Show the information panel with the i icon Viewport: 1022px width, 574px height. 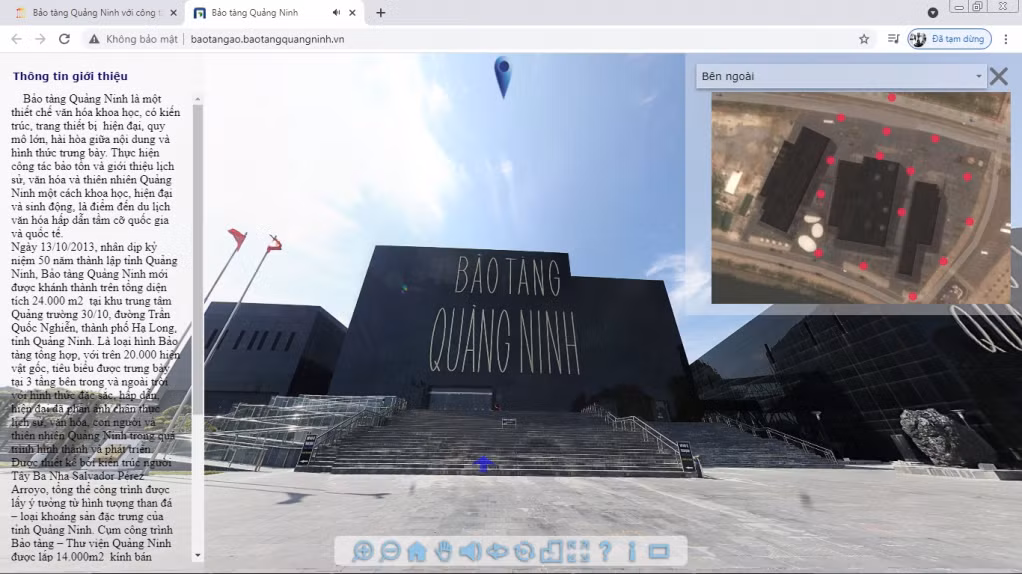click(632, 552)
